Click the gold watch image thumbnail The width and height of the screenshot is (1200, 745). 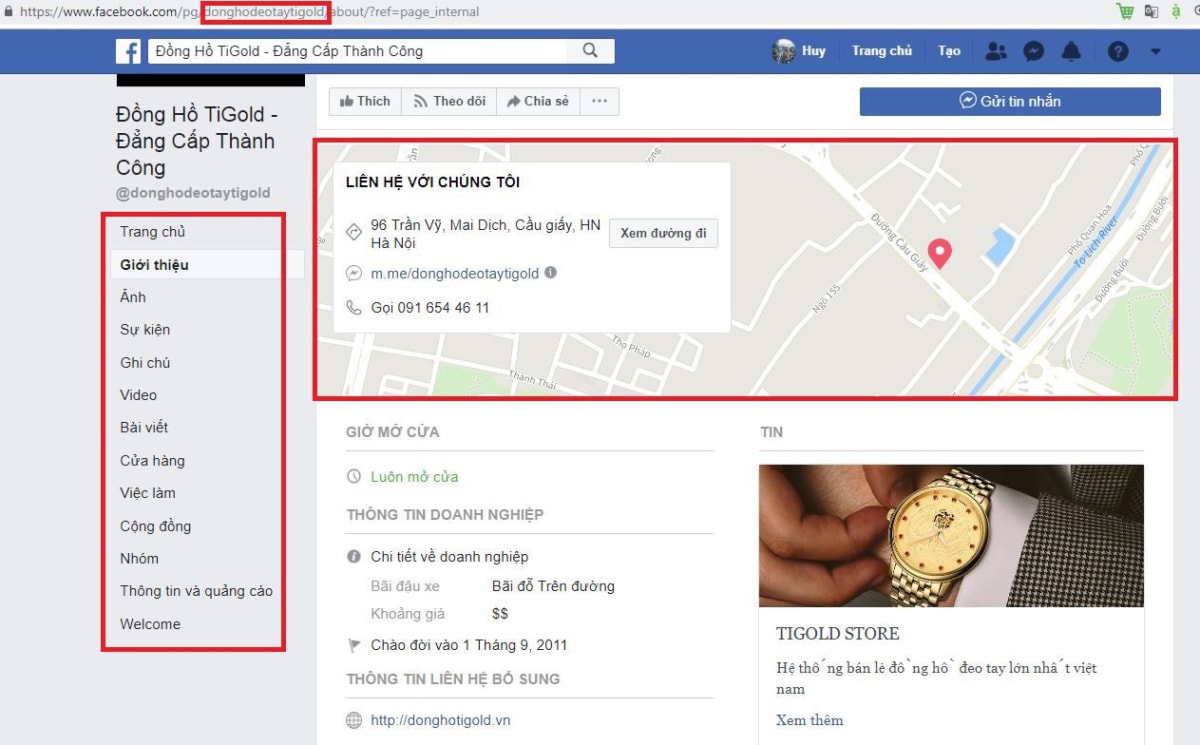pos(951,536)
